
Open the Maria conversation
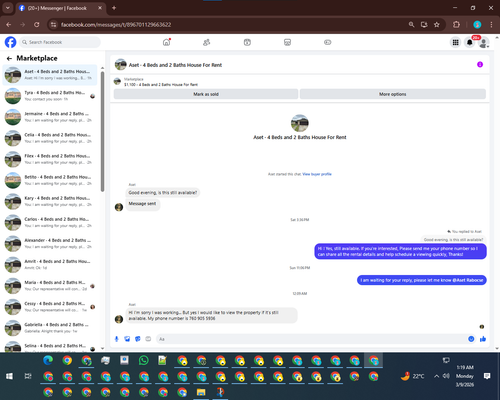[x=50, y=286]
